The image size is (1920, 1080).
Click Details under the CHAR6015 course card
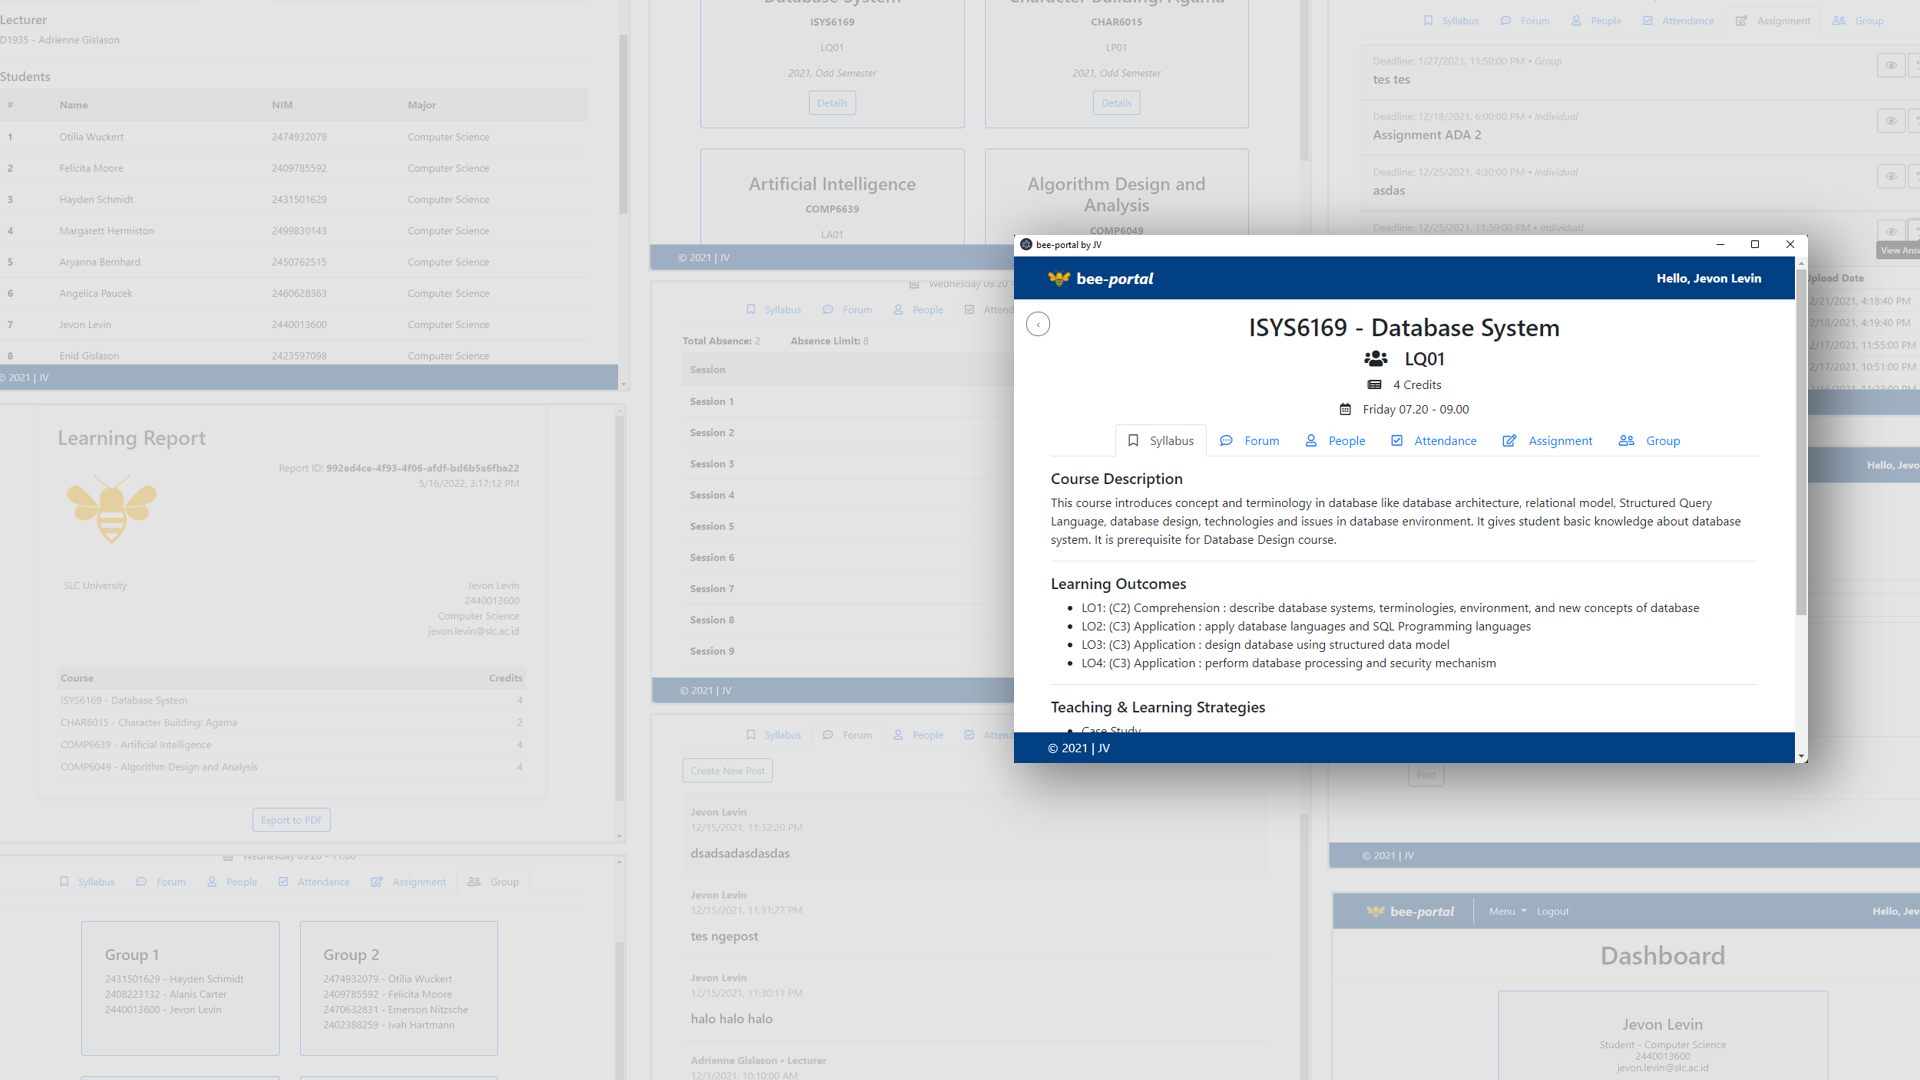click(1116, 103)
